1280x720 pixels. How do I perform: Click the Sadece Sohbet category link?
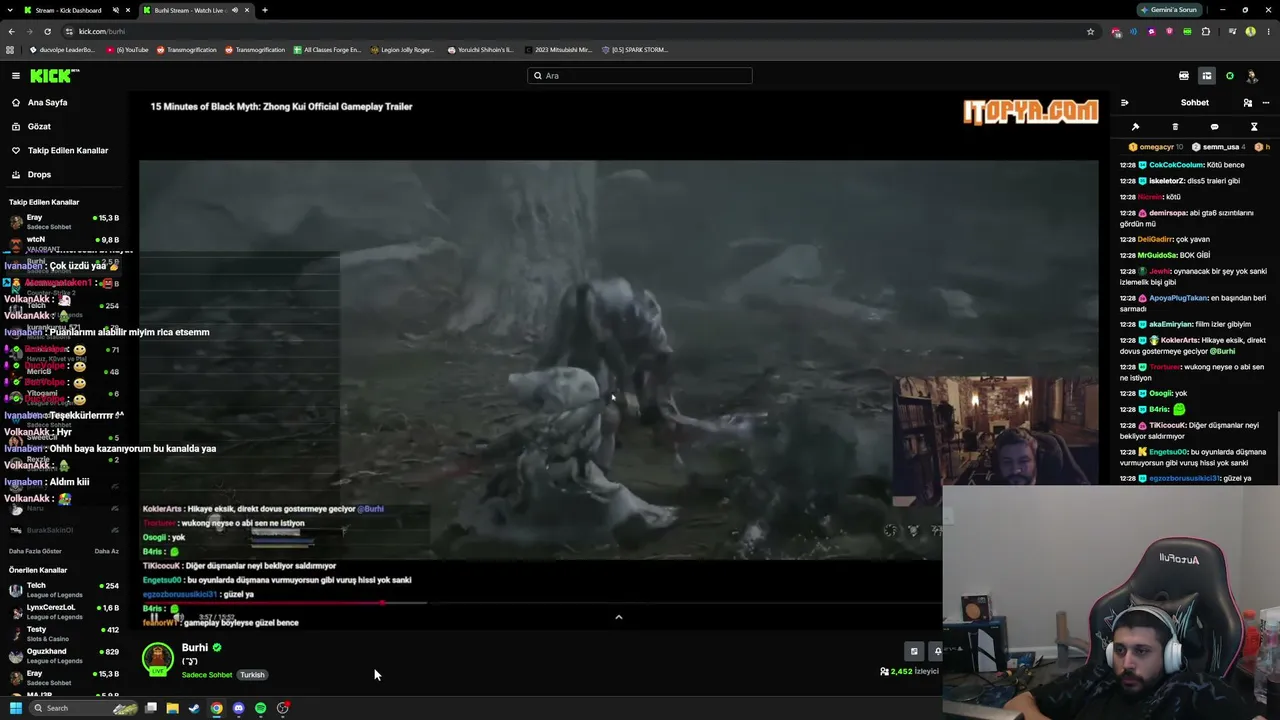click(x=207, y=675)
